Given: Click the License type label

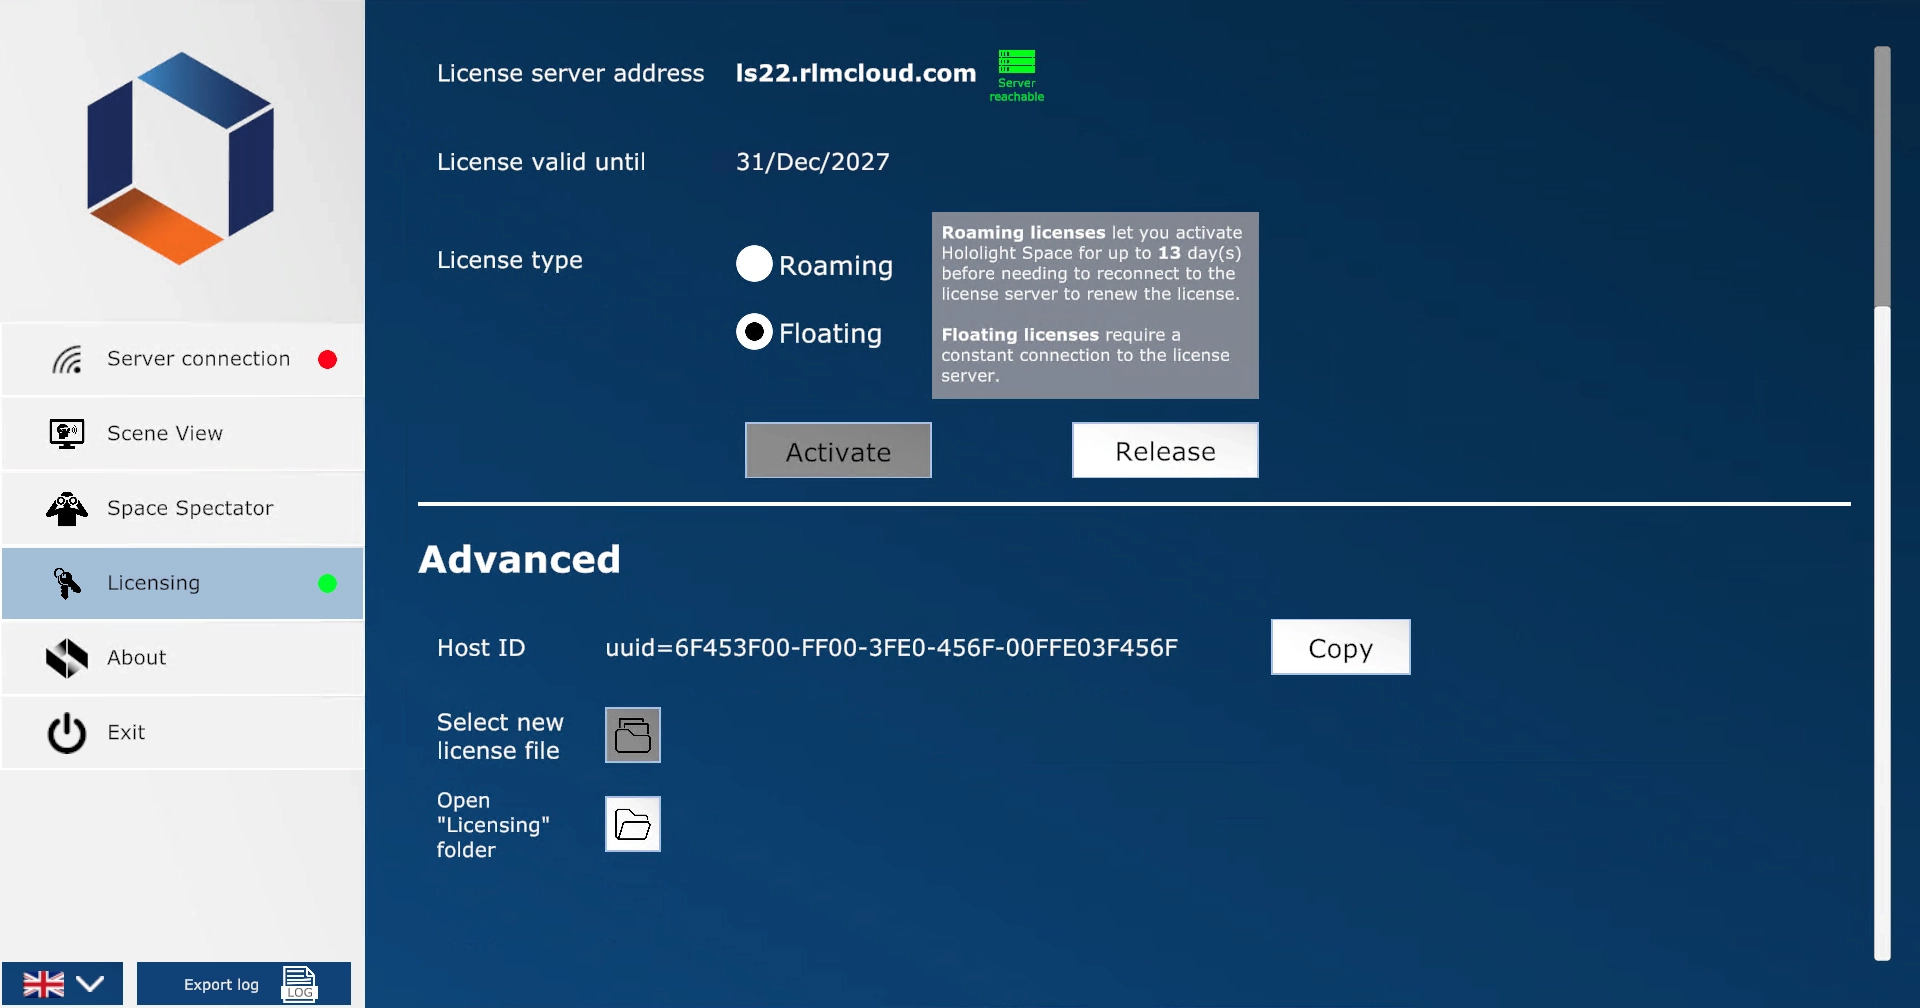Looking at the screenshot, I should (510, 261).
